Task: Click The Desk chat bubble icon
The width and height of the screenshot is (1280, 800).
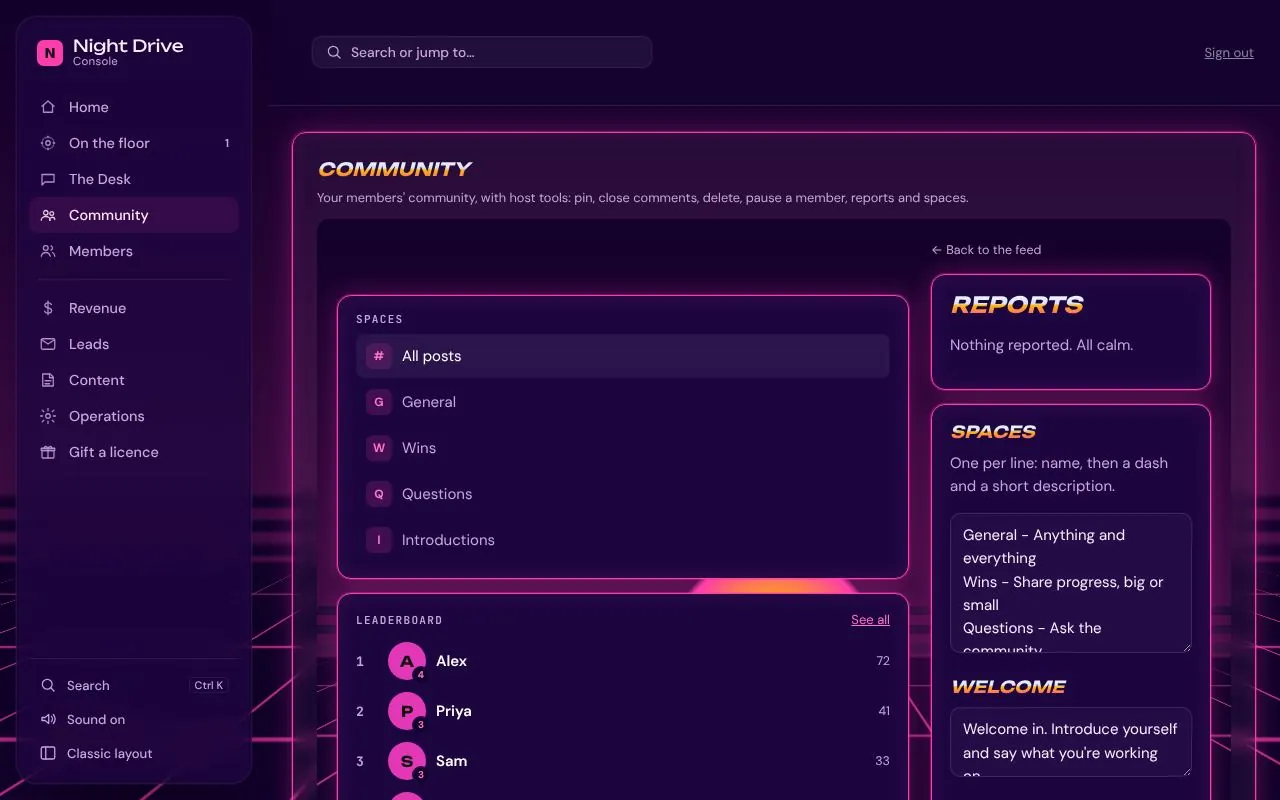Action: click(x=48, y=179)
